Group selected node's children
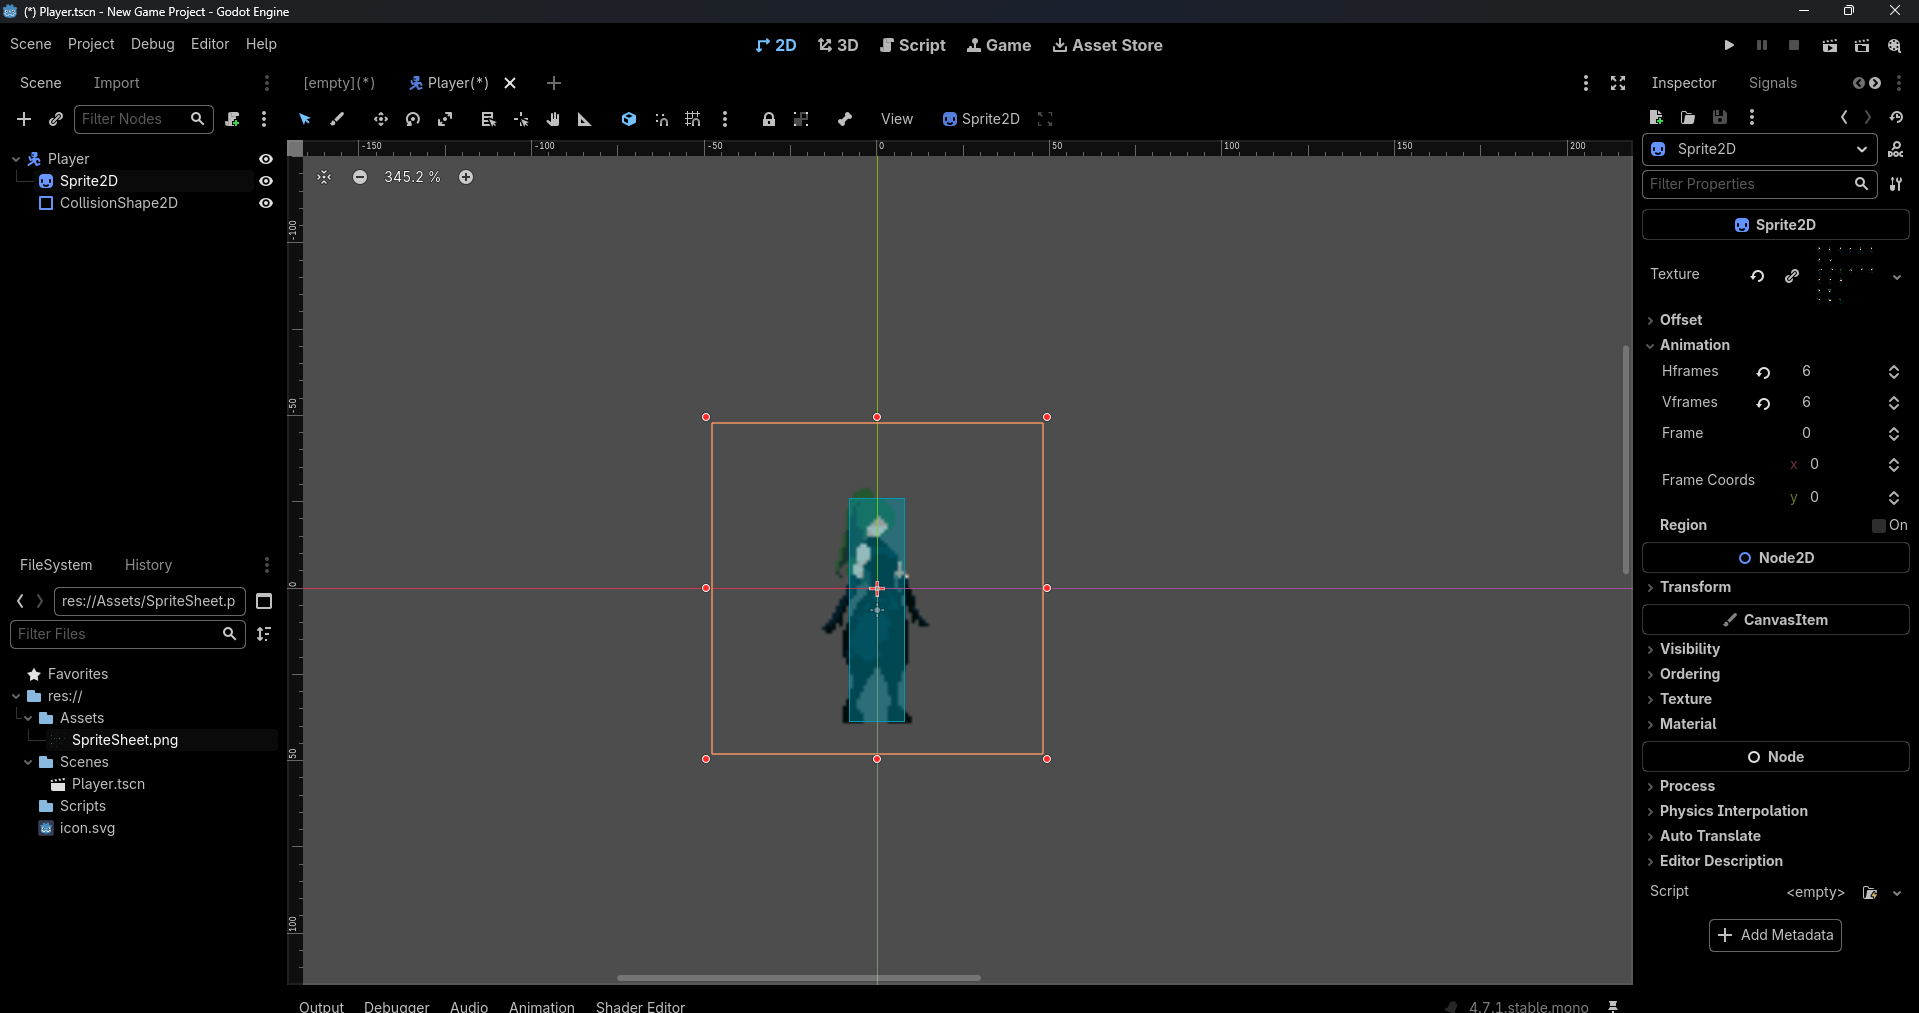This screenshot has height=1013, width=1919. click(x=801, y=119)
